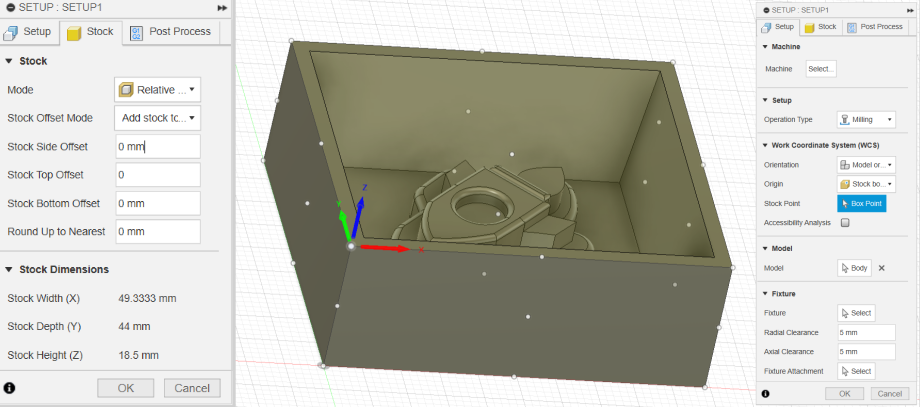Image resolution: width=920 pixels, height=407 pixels.
Task: Edit the Stock Top Offset field
Action: click(x=158, y=175)
